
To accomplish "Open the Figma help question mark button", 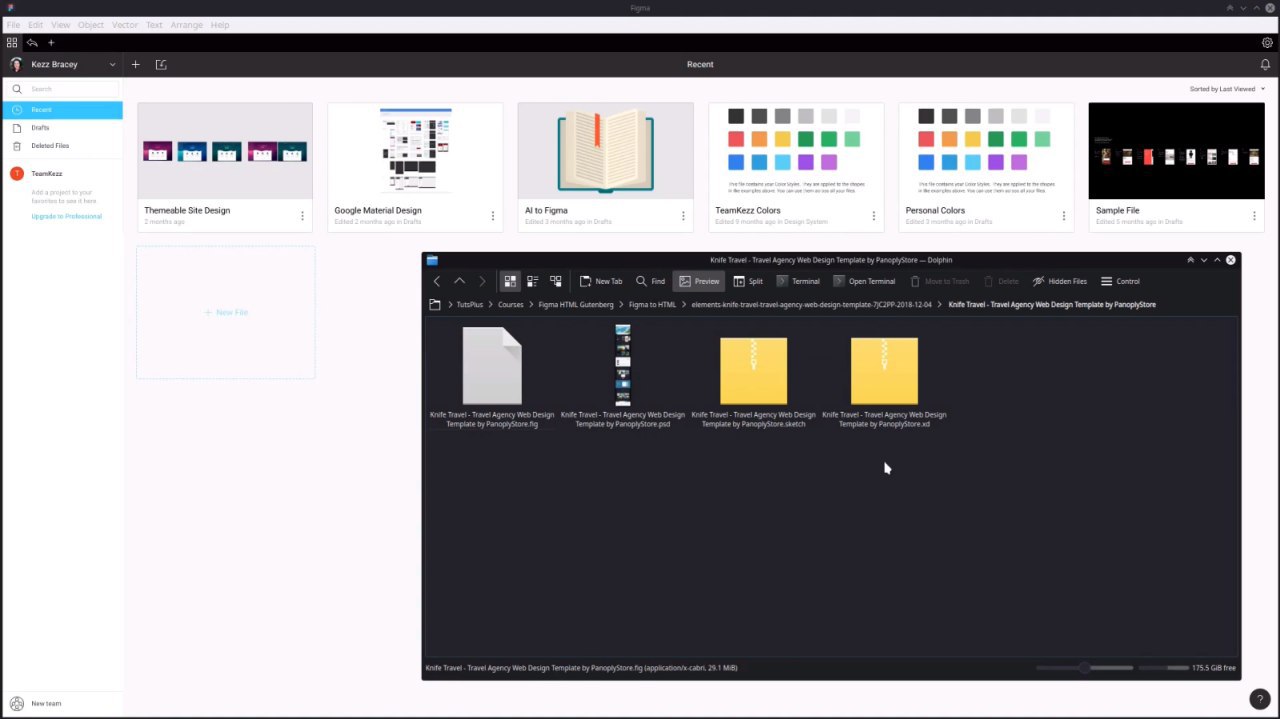I will click(1261, 700).
